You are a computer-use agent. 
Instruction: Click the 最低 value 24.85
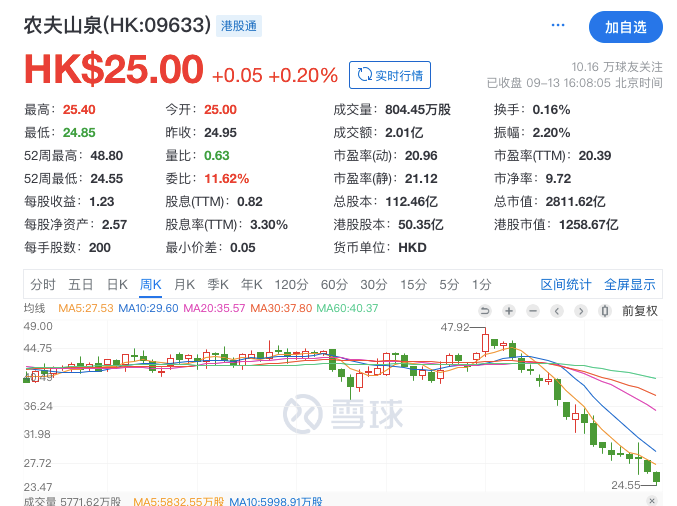coord(79,133)
